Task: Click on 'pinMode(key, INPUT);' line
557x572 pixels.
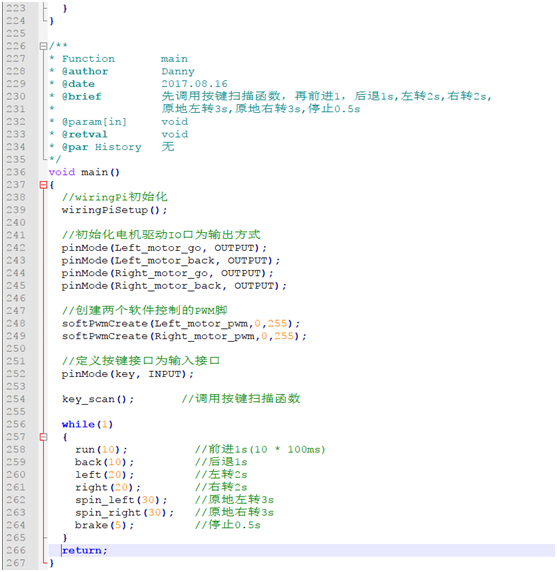Action: click(128, 374)
